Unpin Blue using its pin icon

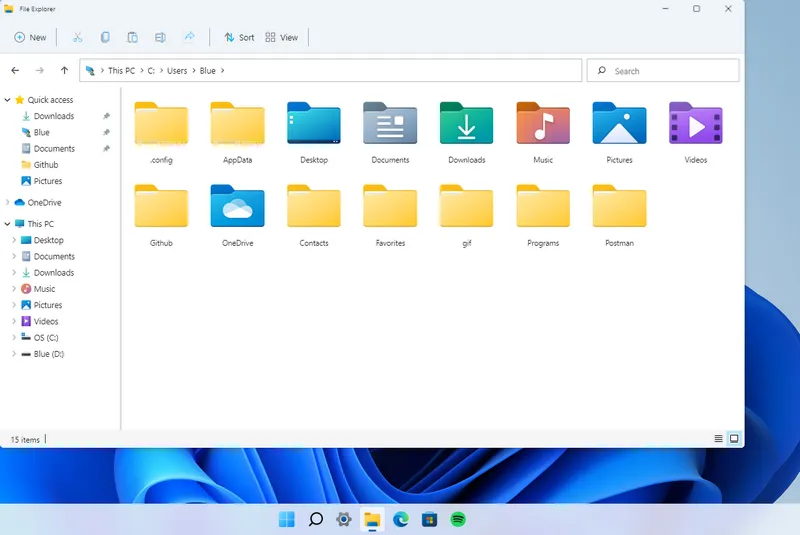[x=106, y=133]
